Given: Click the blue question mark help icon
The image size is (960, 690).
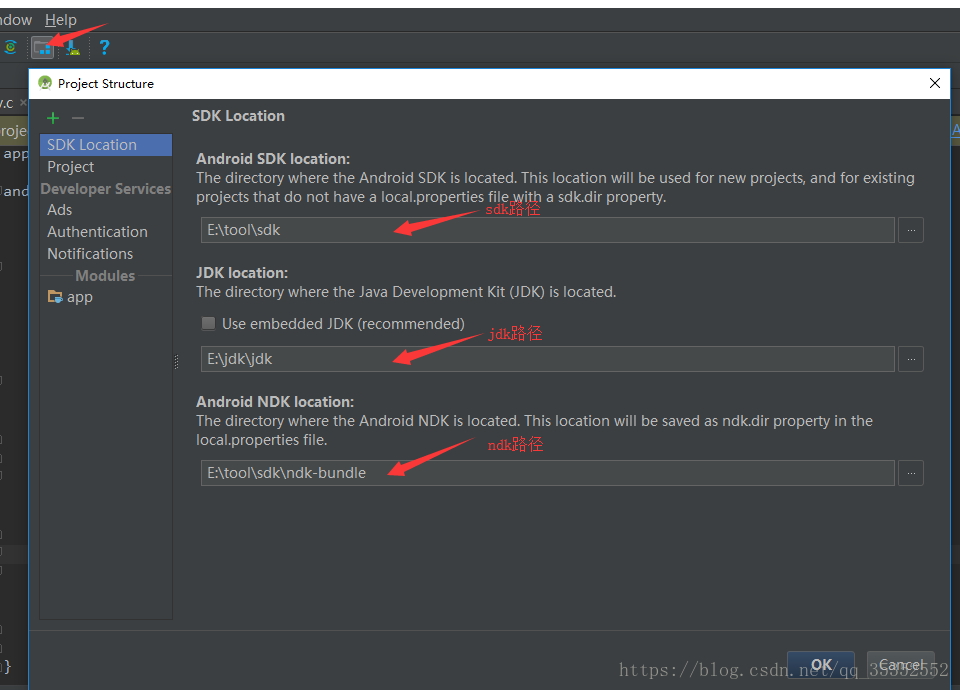Looking at the screenshot, I should 105,47.
